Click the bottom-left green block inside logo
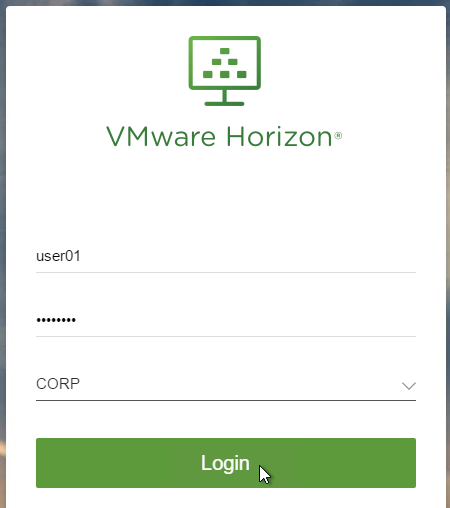The width and height of the screenshot is (450, 508). tap(208, 74)
